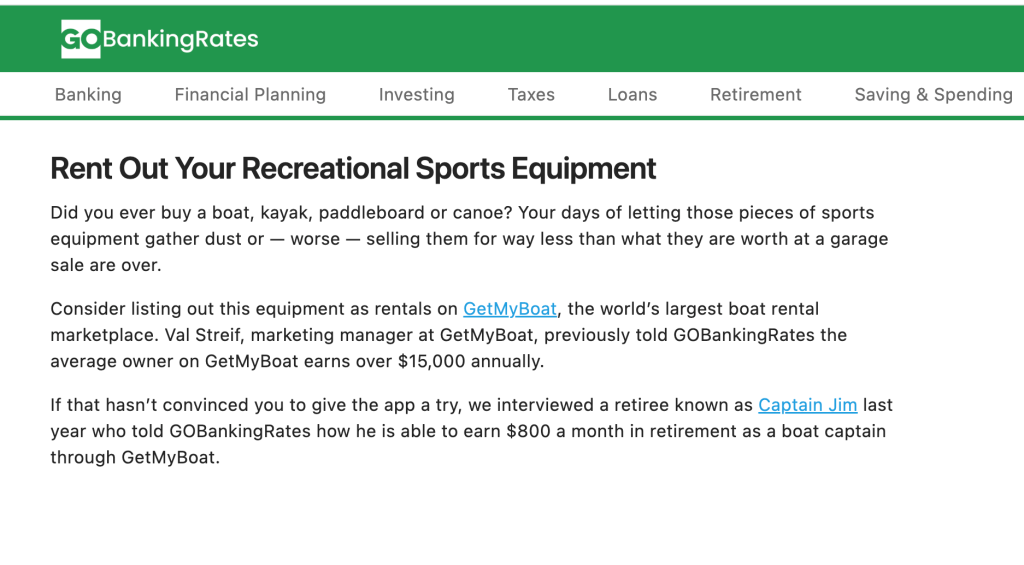Select Investing in the navigation bar
The image size is (1024, 565).
[416, 95]
